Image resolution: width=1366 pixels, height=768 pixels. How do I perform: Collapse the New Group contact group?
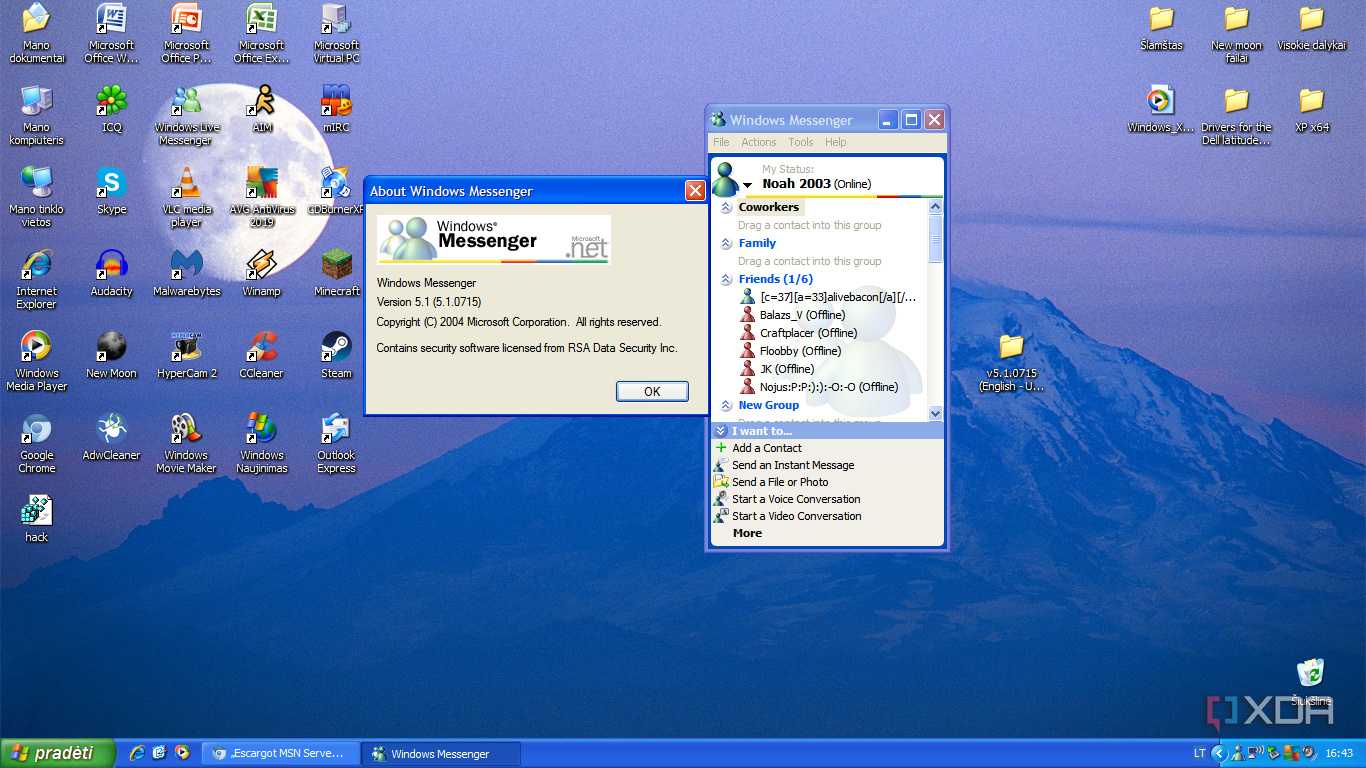(726, 406)
